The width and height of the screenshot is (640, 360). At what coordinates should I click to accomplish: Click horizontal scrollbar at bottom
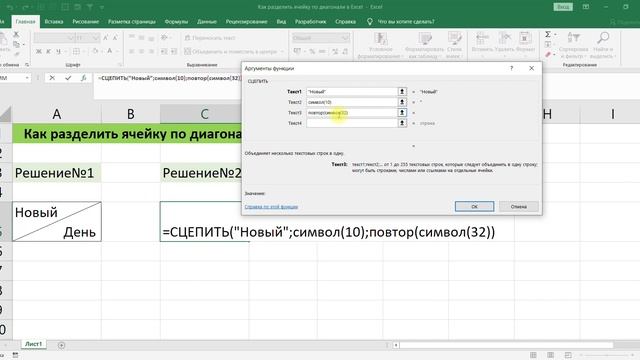click(506, 345)
